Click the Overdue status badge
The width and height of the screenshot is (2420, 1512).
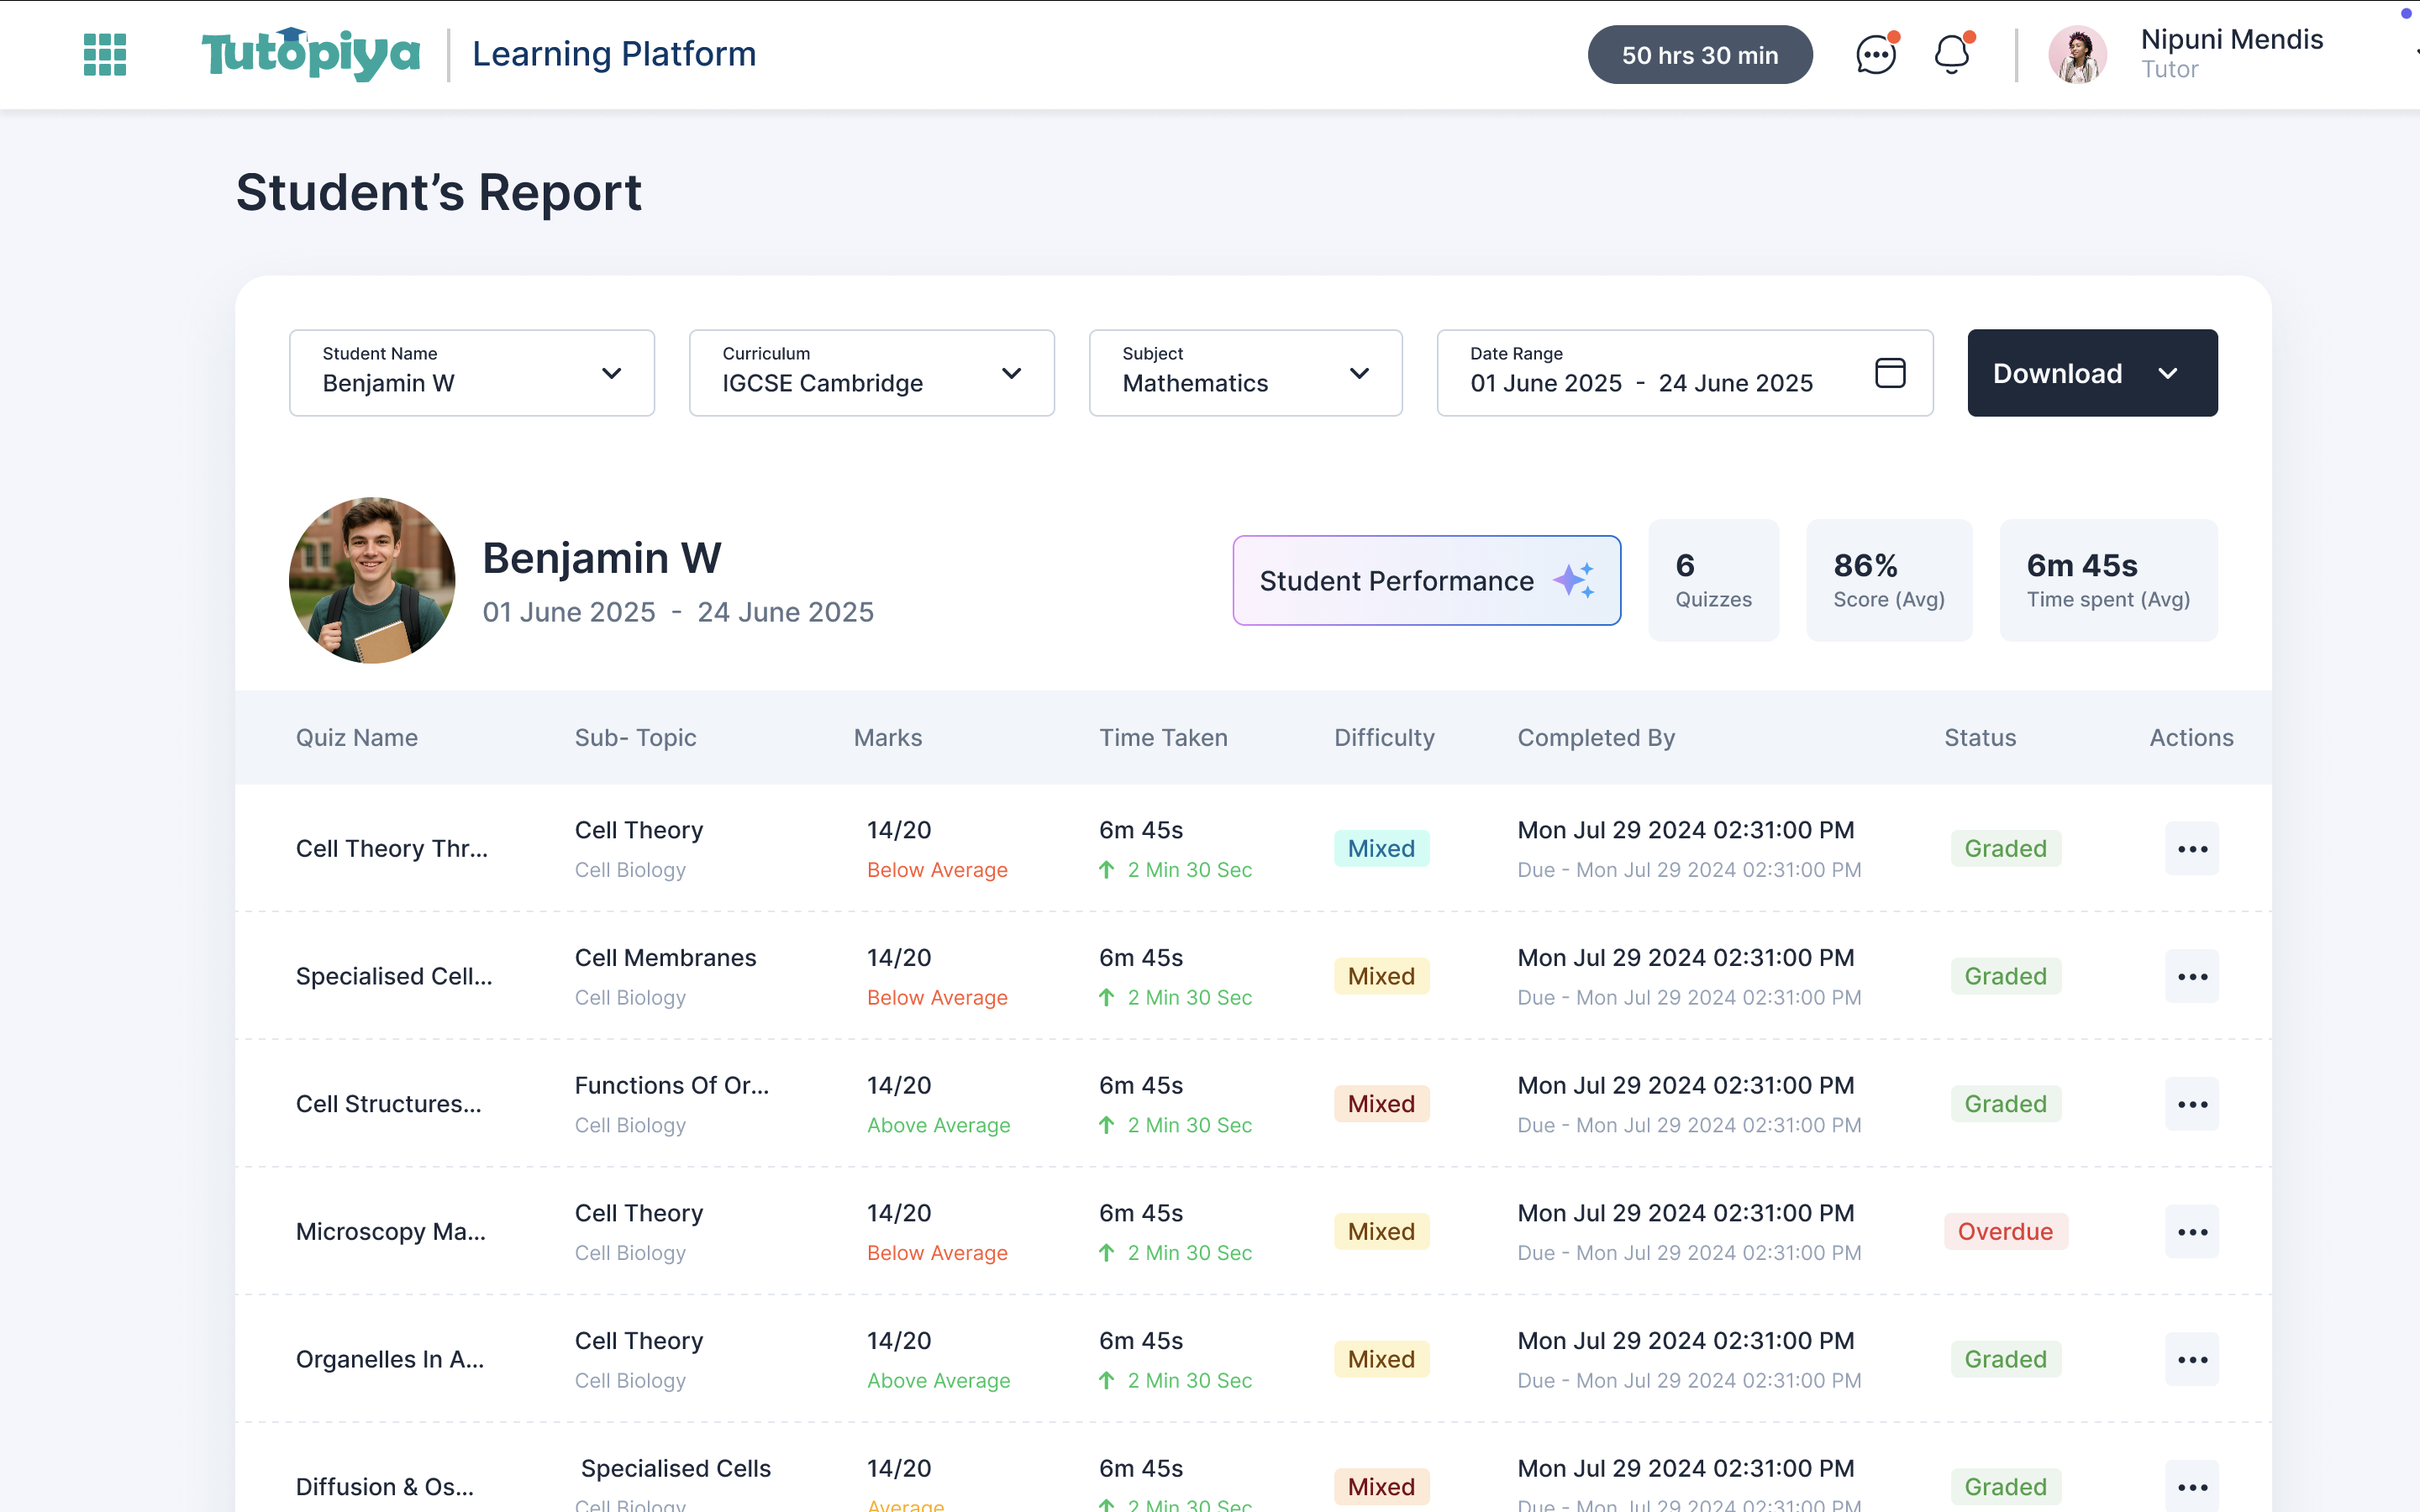(2006, 1231)
